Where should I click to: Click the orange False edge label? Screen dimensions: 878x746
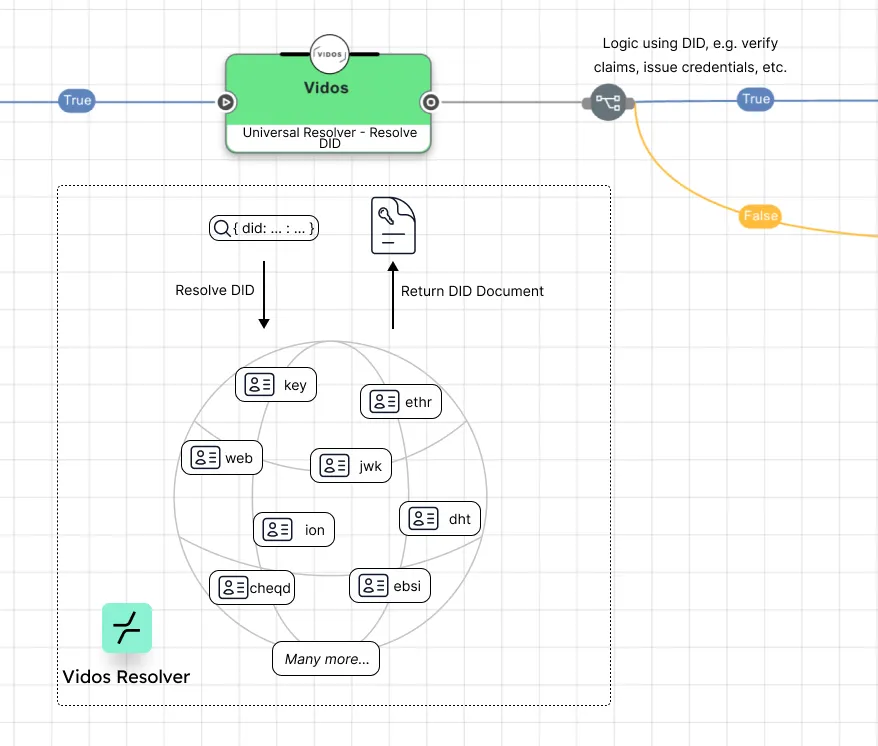760,216
